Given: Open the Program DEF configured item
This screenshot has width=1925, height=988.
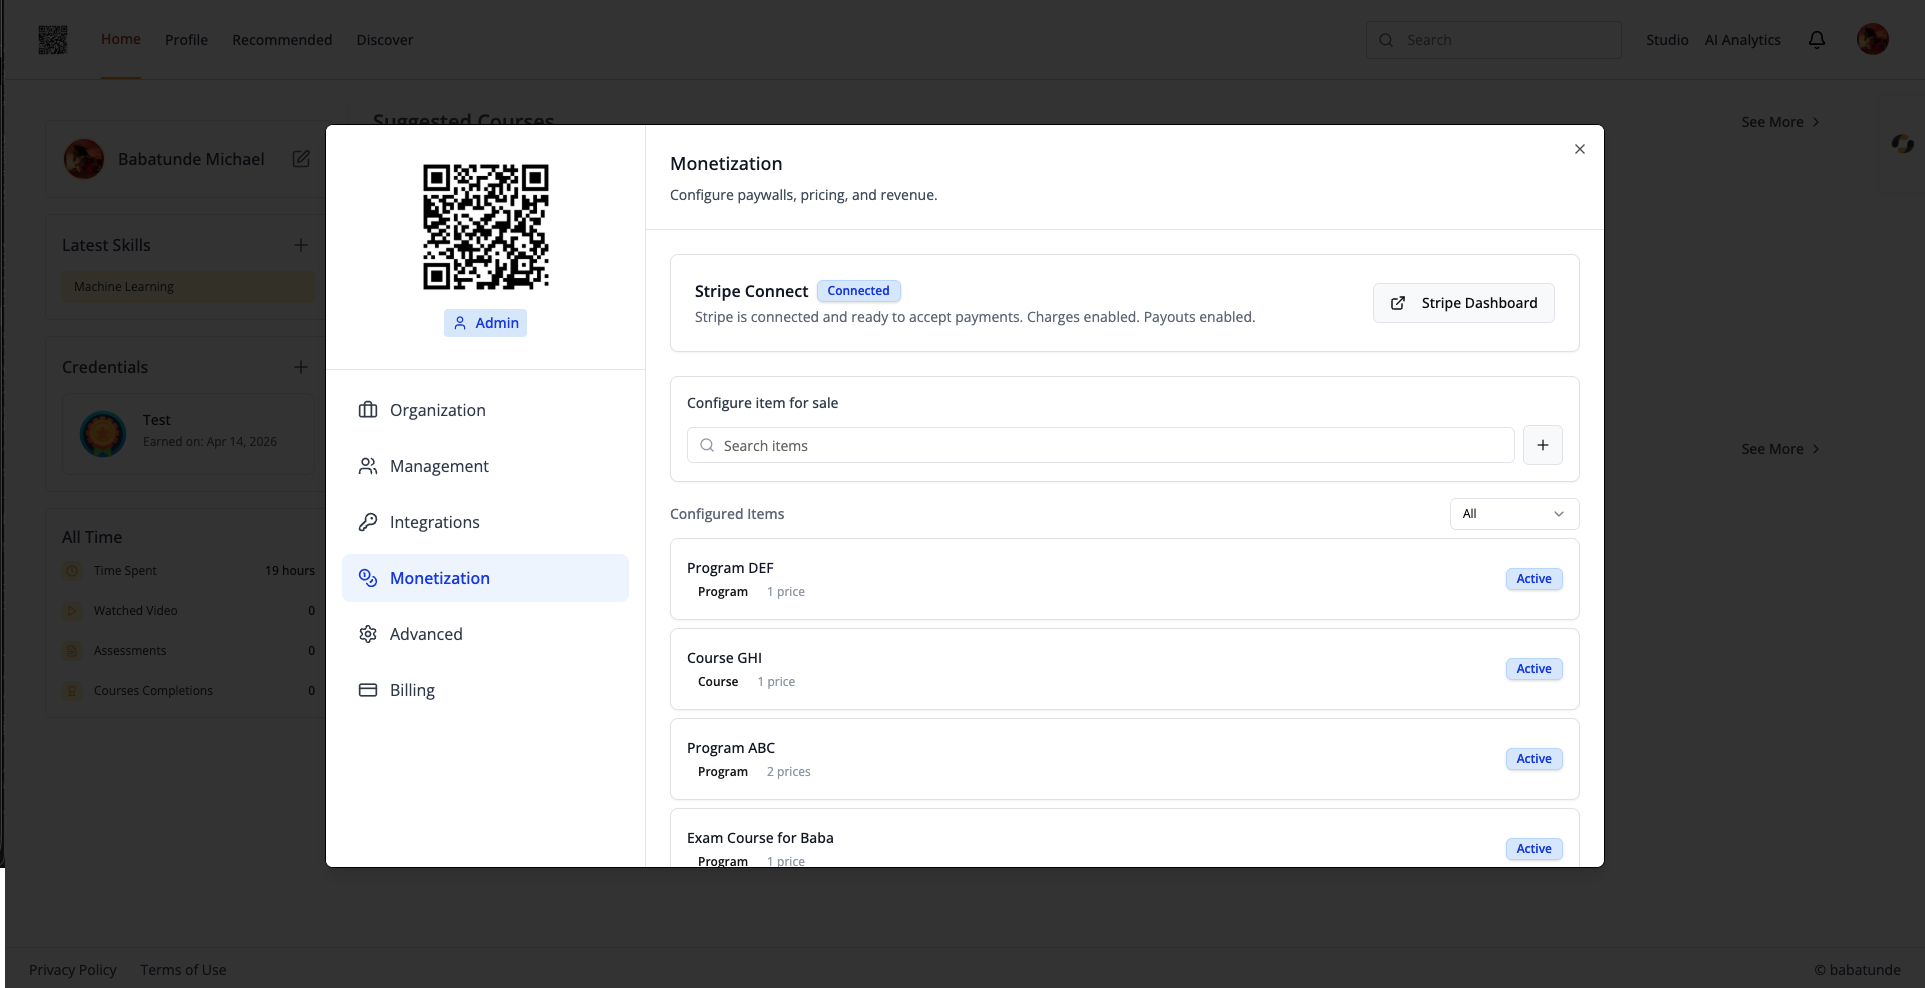Looking at the screenshot, I should [x=1125, y=579].
